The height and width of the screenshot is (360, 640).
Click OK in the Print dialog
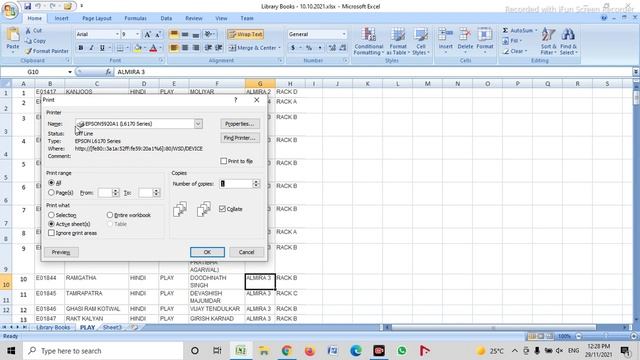[x=207, y=252]
